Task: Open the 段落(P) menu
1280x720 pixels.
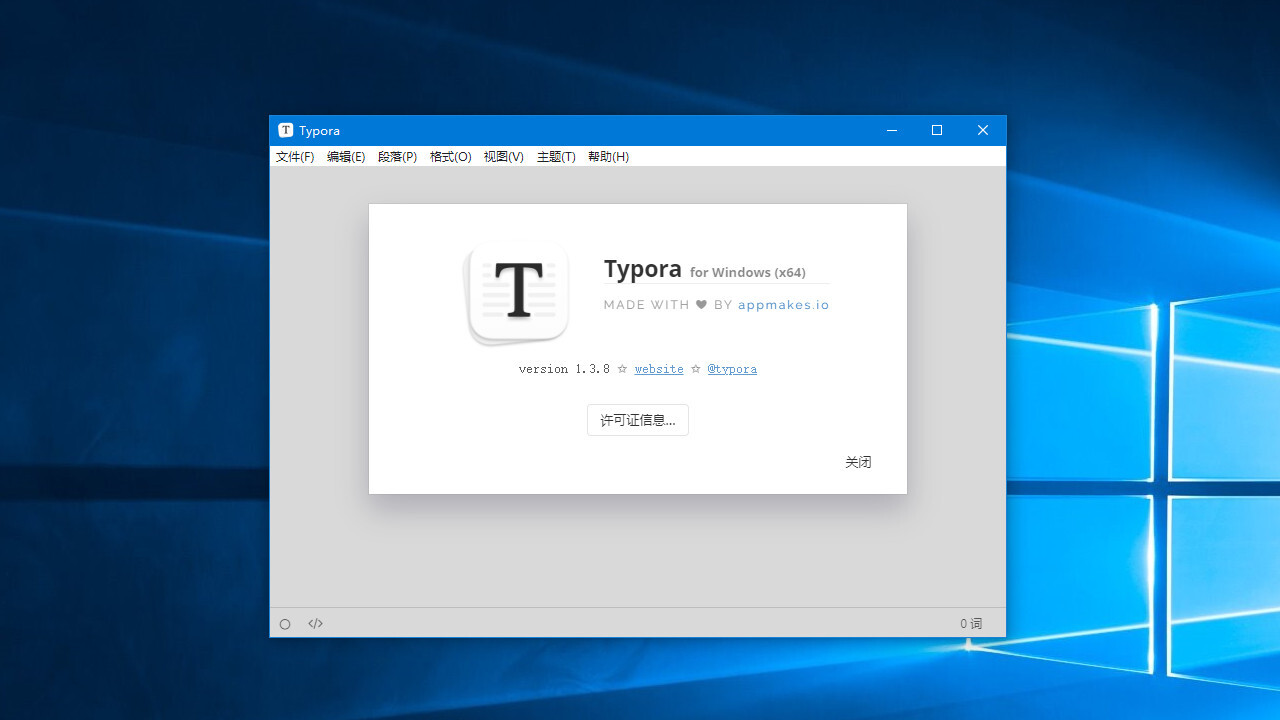Action: pyautogui.click(x=397, y=156)
